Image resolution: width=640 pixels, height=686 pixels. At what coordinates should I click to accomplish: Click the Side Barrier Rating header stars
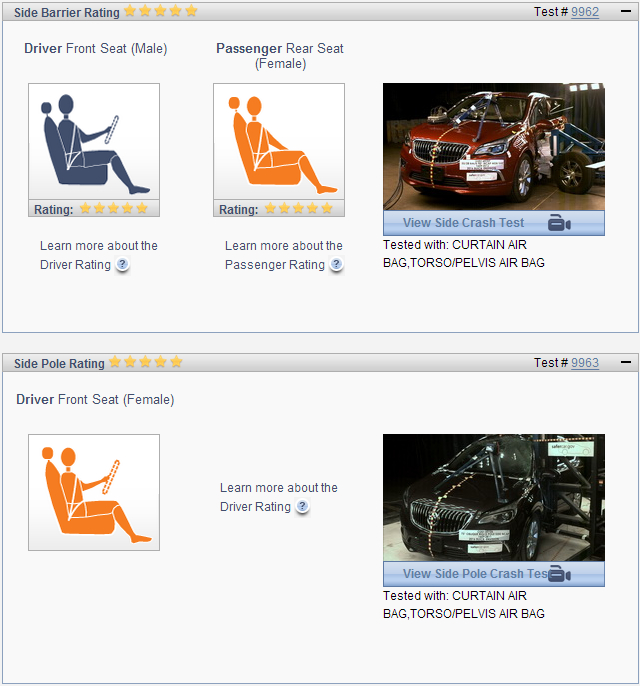point(160,12)
